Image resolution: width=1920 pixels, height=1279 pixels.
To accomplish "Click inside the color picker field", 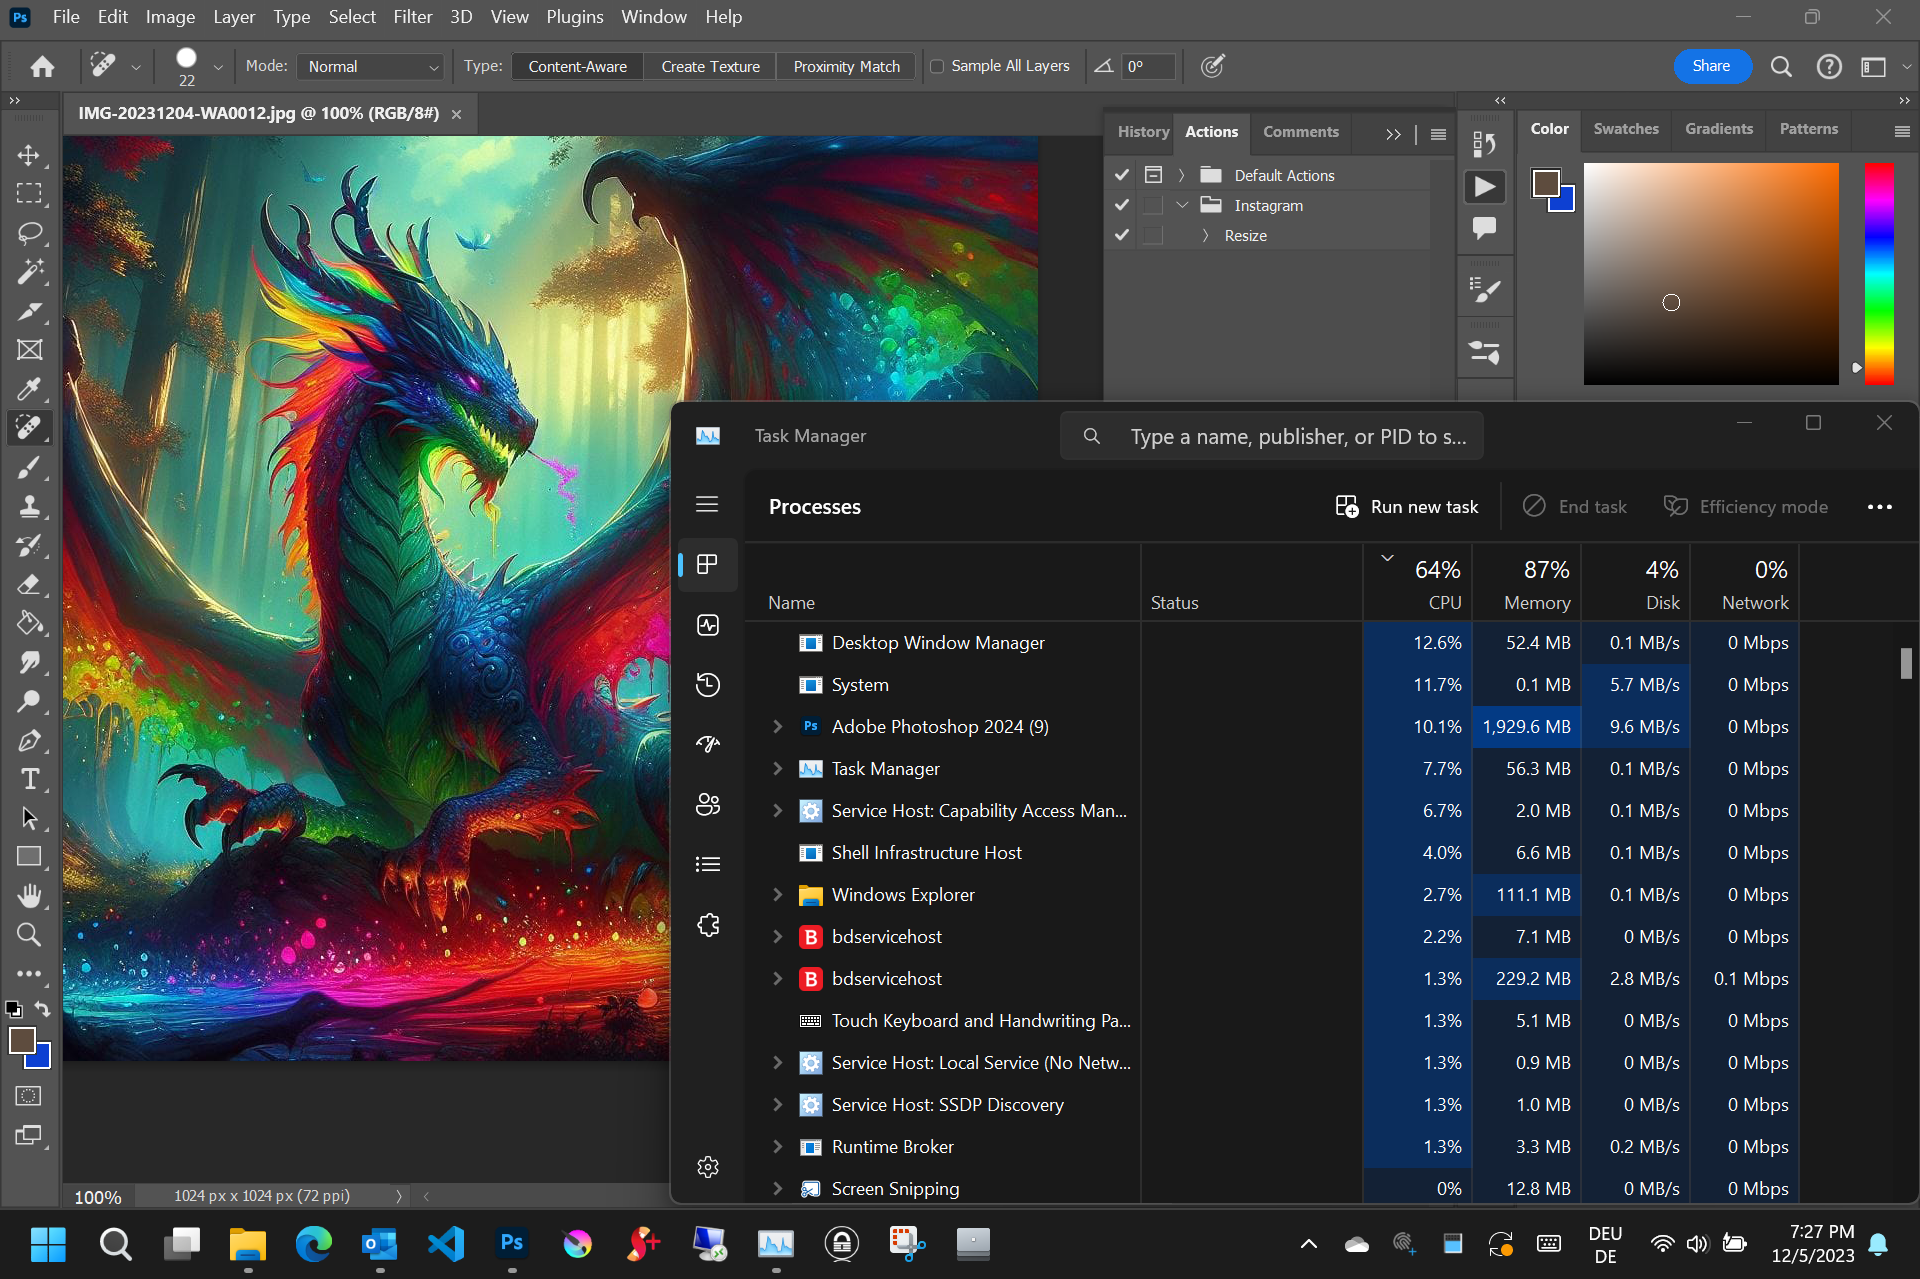I will [x=1711, y=274].
